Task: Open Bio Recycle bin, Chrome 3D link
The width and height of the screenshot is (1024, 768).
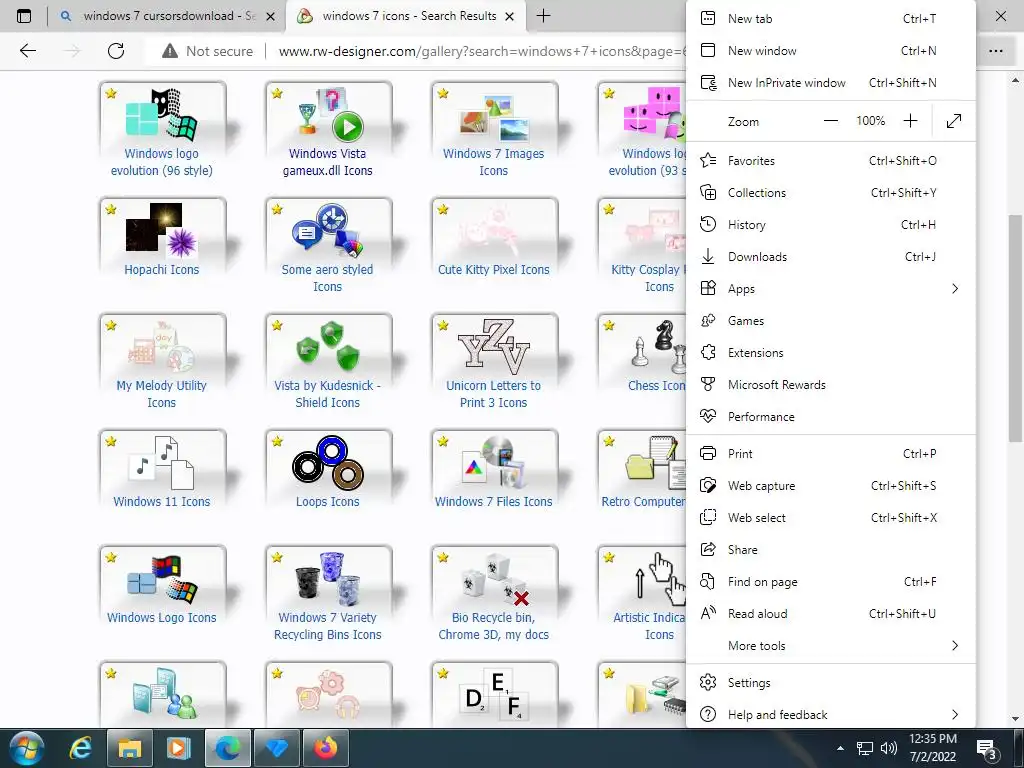Action: click(493, 626)
